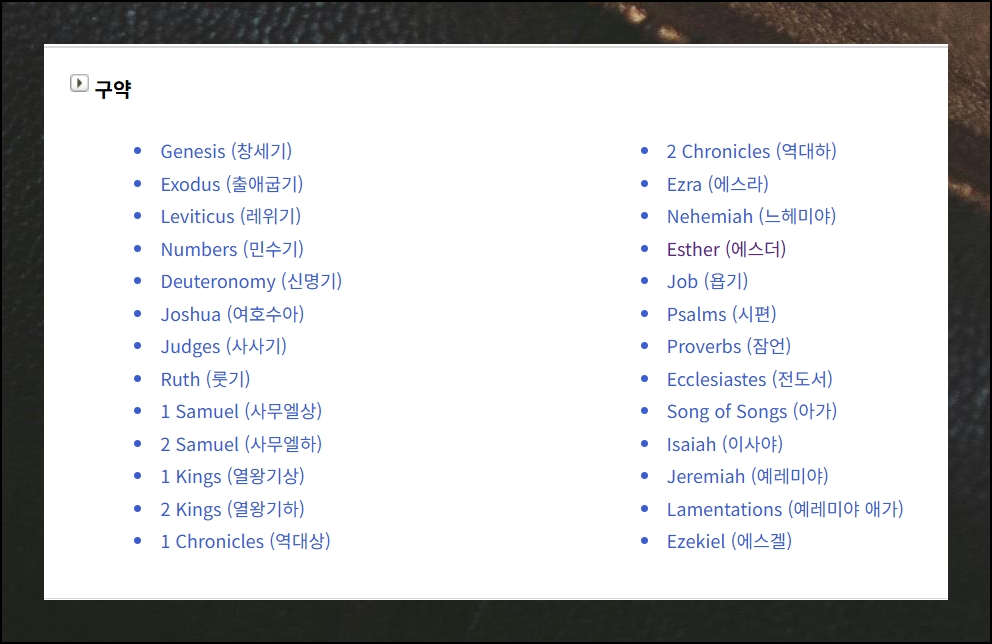
Task: Open the Jeremiah (예레미야) link
Action: (x=747, y=476)
